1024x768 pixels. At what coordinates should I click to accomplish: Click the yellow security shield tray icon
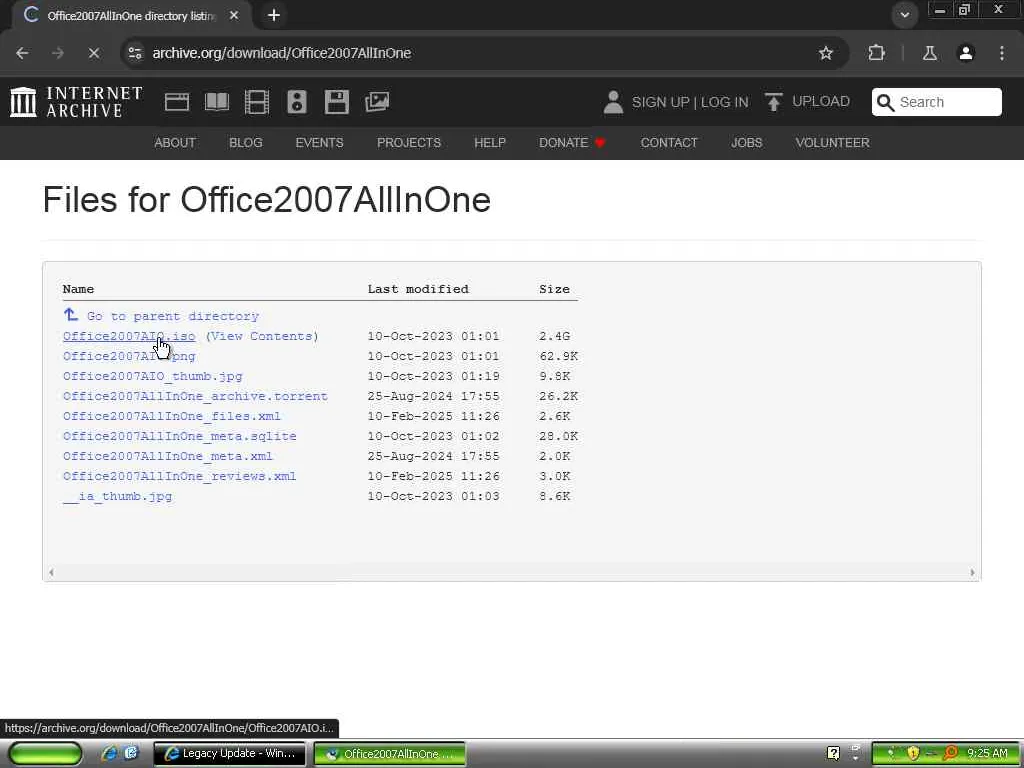coord(913,753)
